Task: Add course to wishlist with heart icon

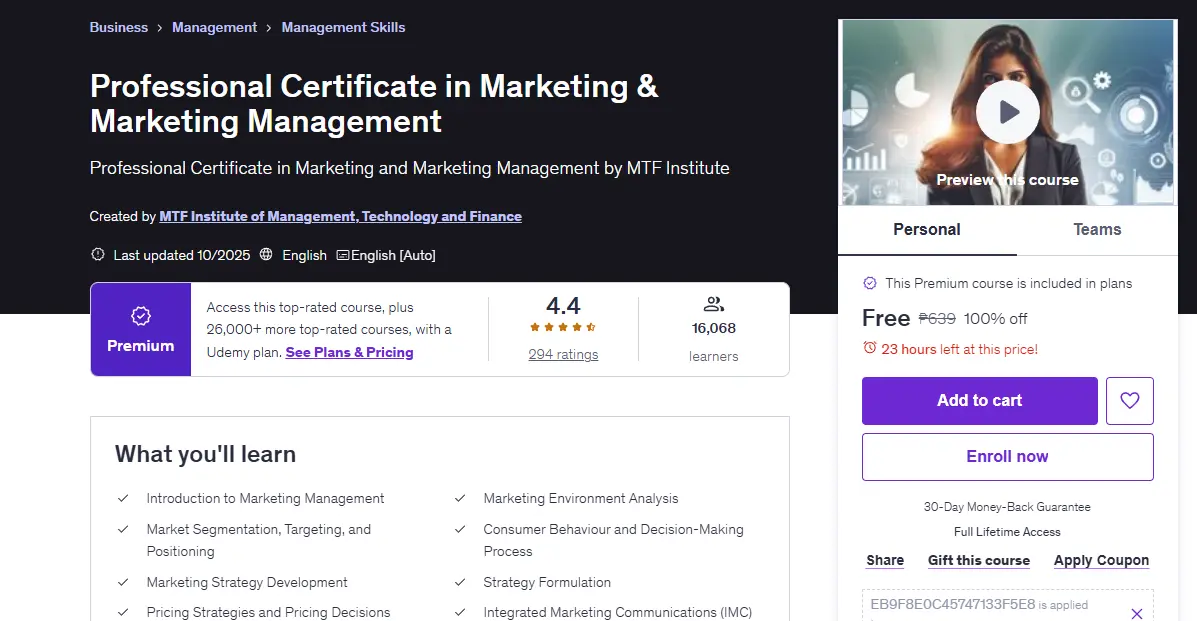Action: [x=1130, y=400]
